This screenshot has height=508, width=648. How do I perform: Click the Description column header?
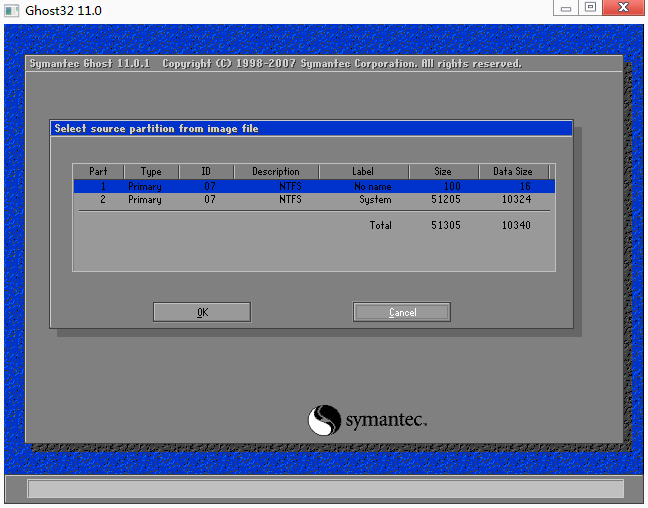click(x=276, y=172)
